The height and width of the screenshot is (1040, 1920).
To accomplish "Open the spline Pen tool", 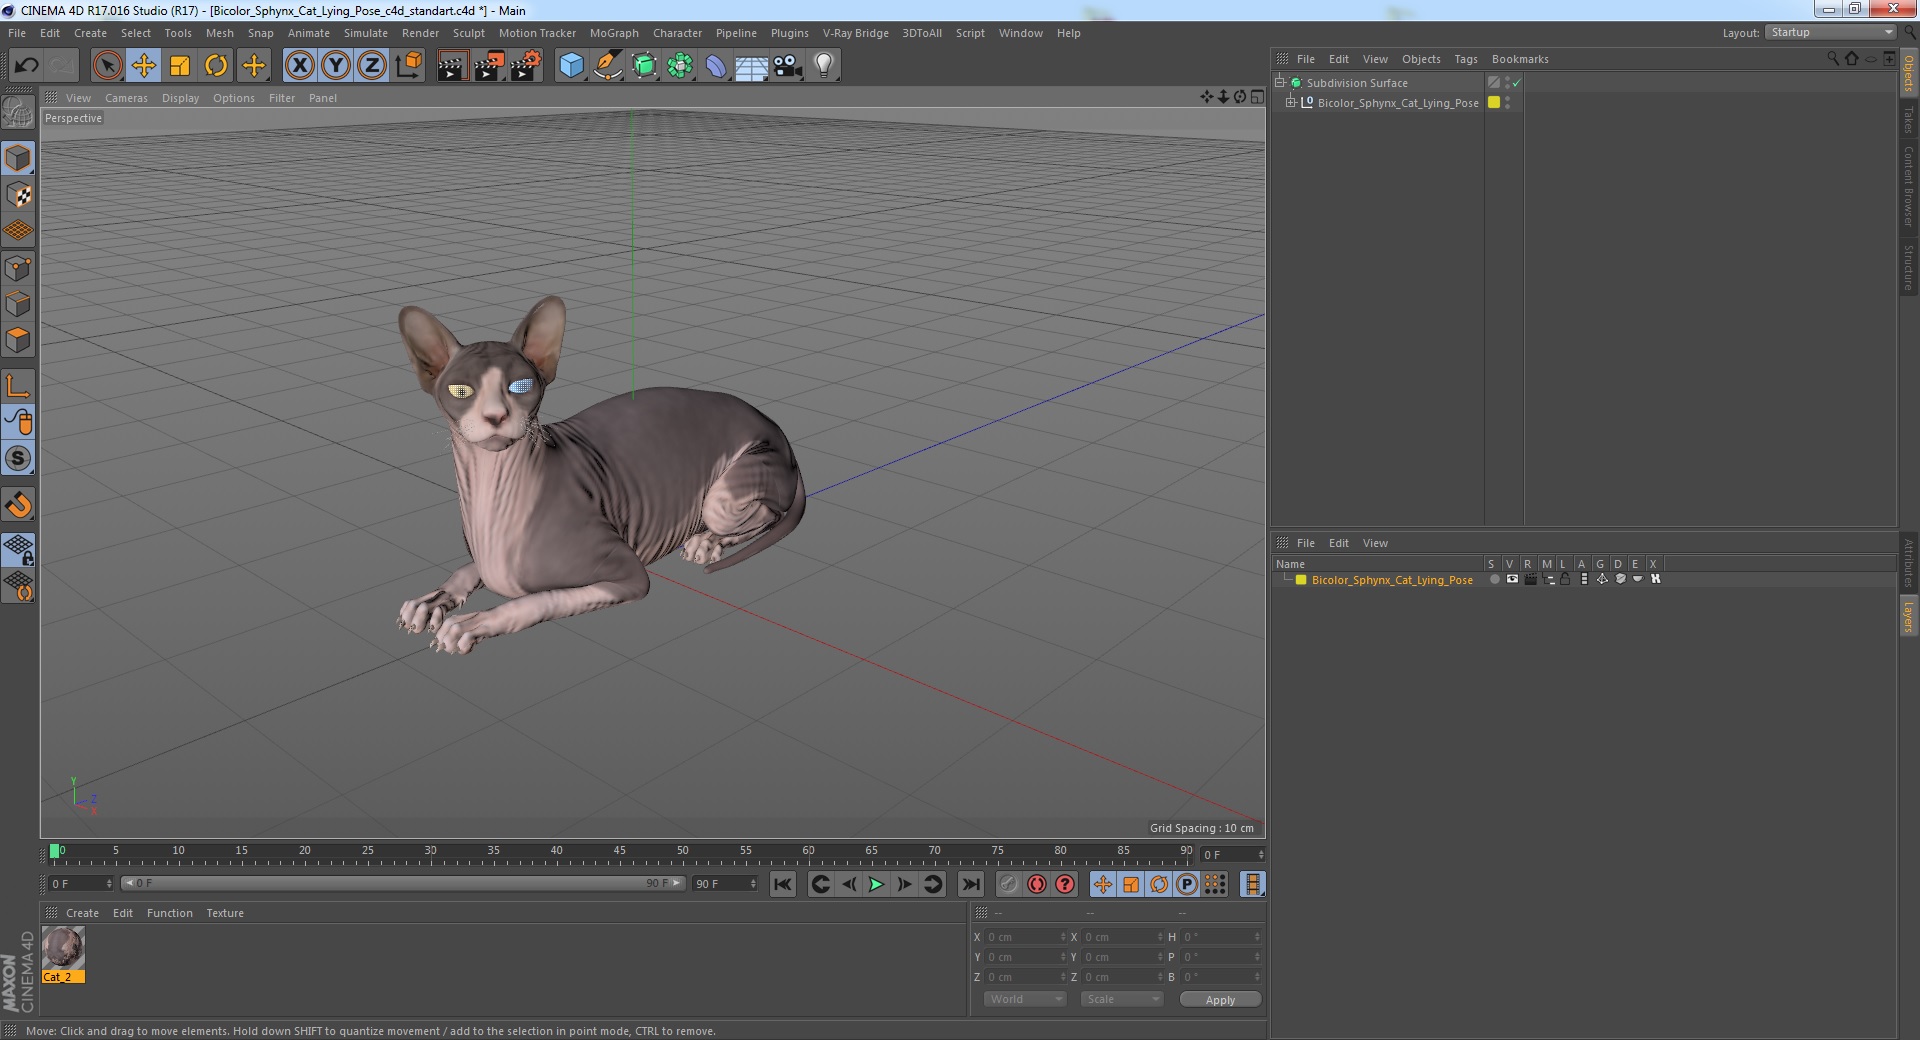I will 607,66.
